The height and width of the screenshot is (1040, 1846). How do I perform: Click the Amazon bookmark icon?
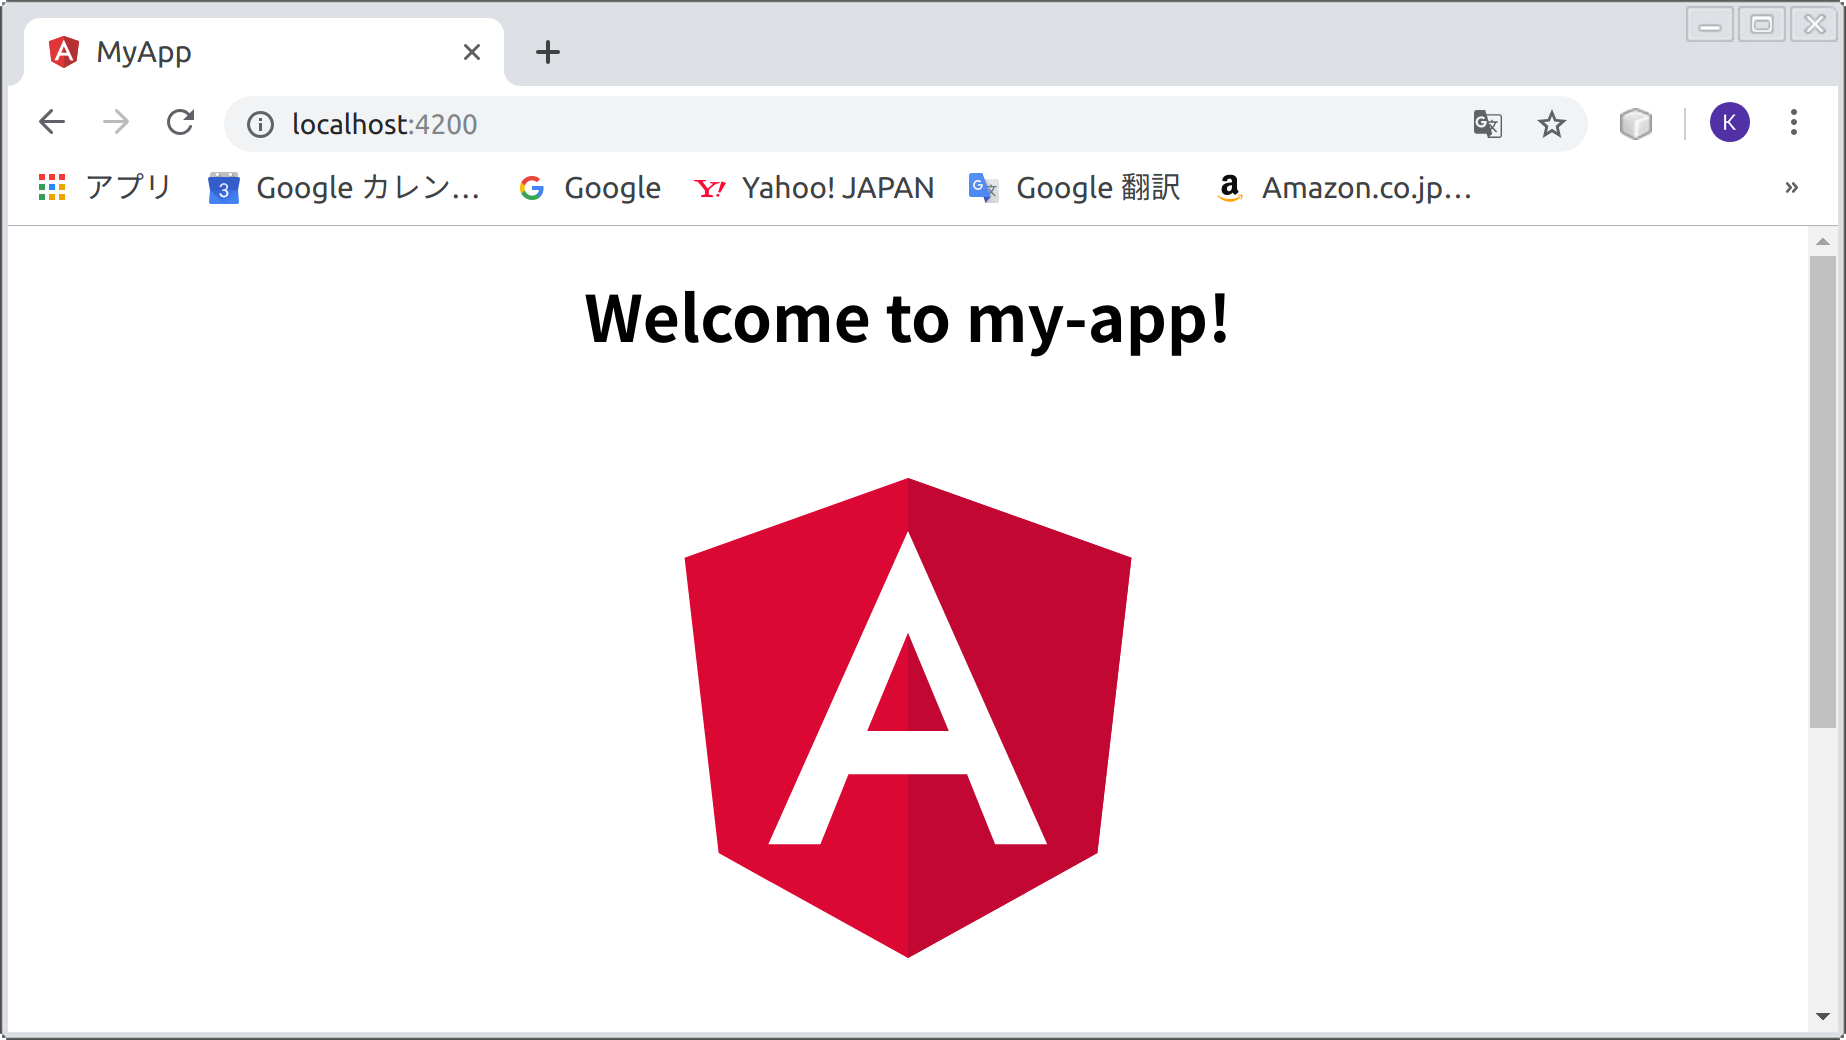[x=1228, y=187]
